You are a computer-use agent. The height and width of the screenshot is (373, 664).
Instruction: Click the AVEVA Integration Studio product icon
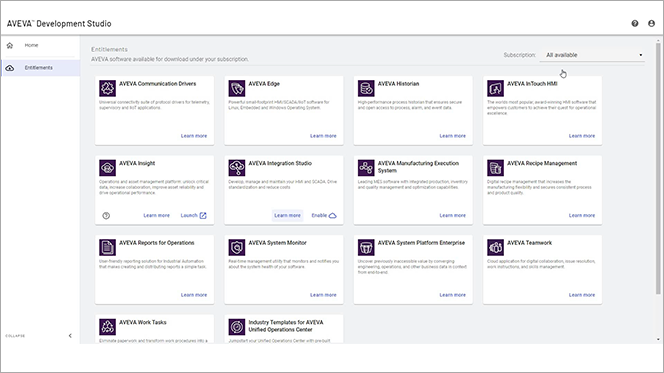[237, 168]
